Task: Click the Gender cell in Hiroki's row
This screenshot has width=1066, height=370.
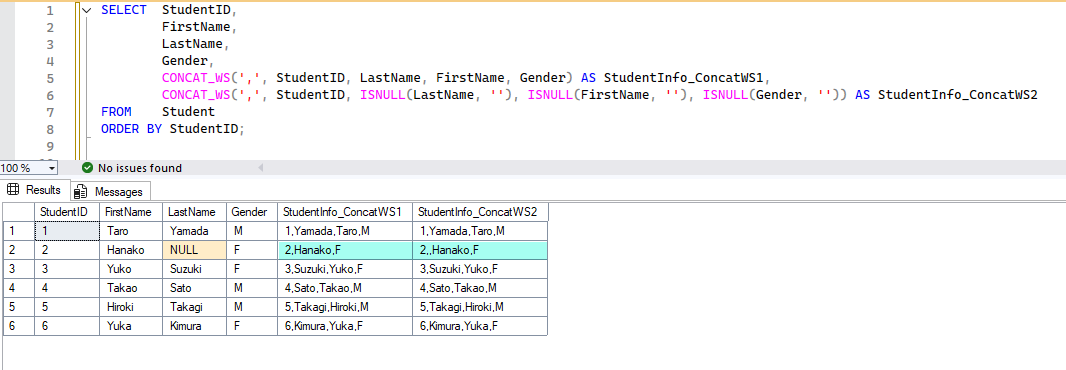Action: click(252, 307)
